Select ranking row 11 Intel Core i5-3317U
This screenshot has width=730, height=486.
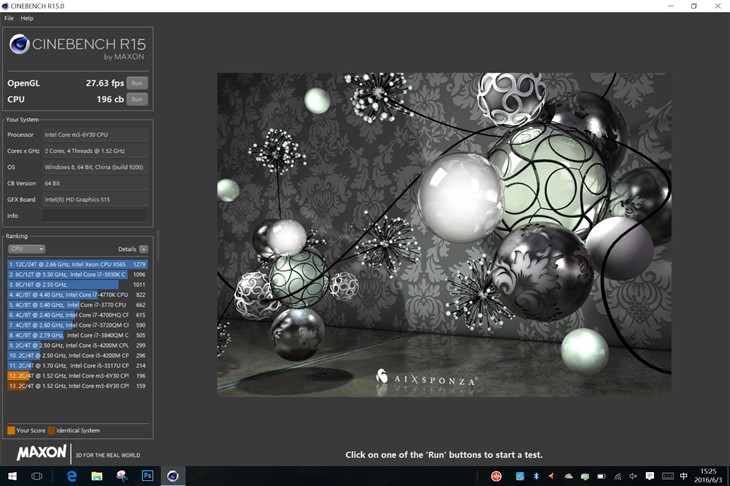(x=77, y=365)
